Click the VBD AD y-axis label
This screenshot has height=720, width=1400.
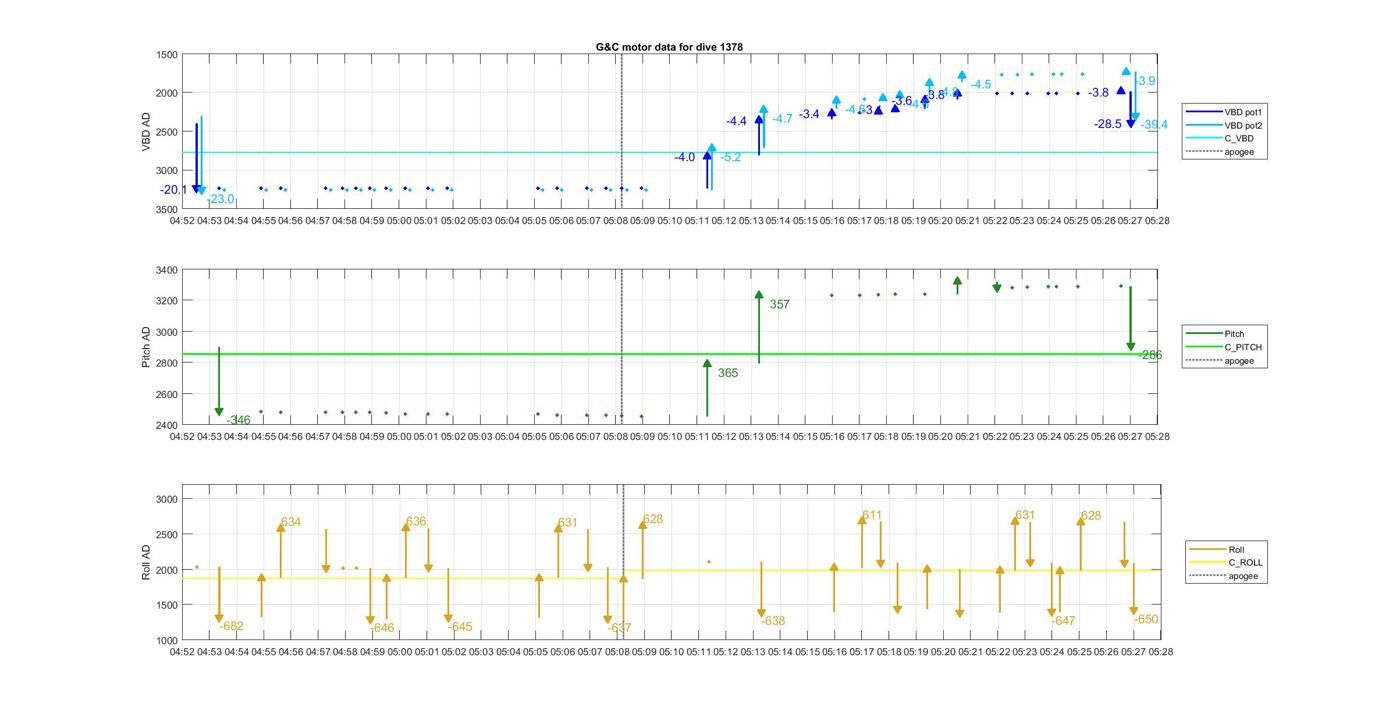tap(146, 132)
